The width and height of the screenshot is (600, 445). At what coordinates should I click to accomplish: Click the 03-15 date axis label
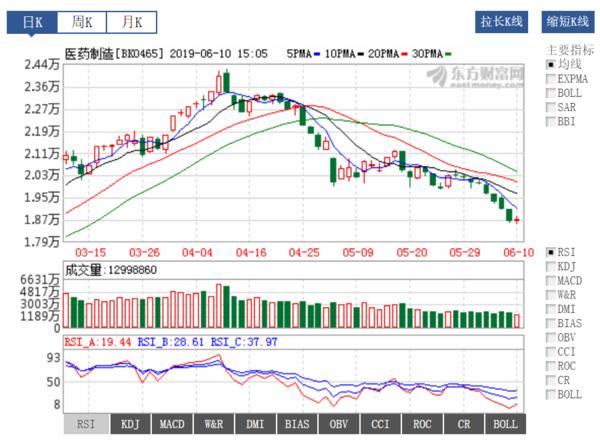[x=90, y=253]
